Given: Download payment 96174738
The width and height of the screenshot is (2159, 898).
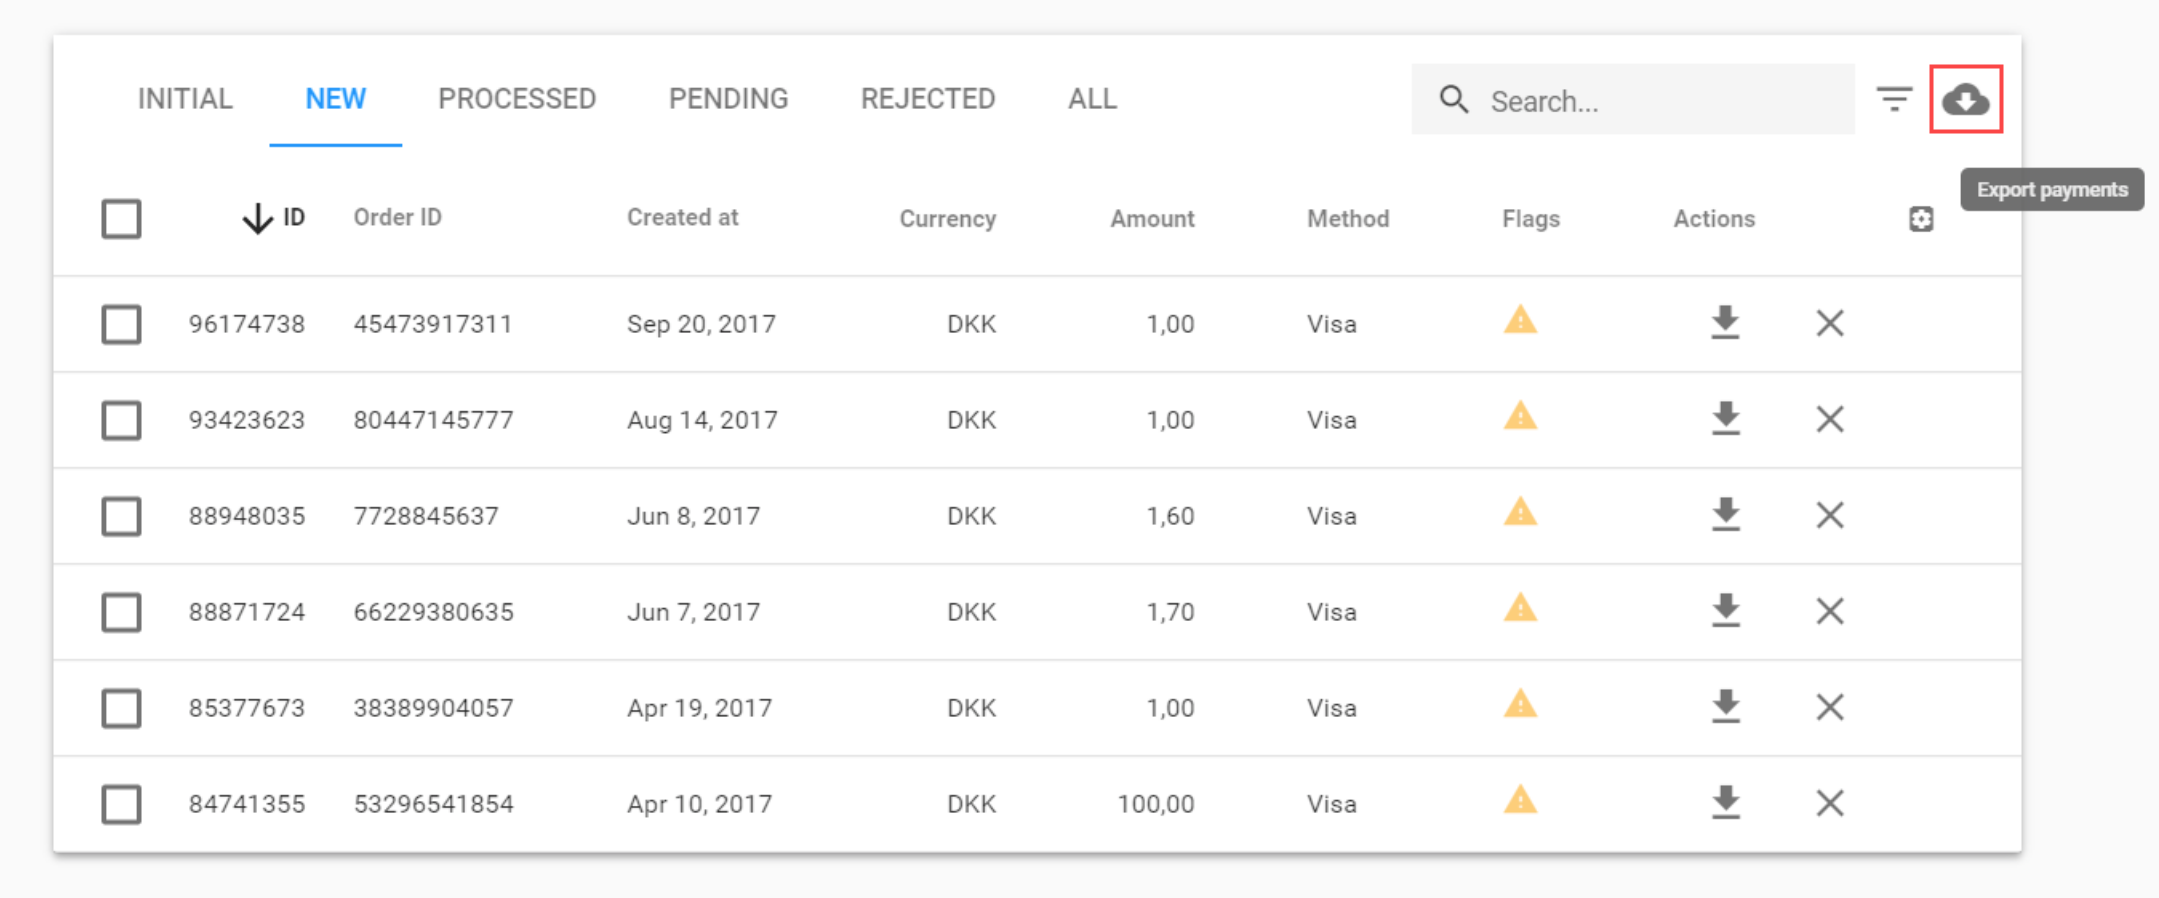Looking at the screenshot, I should (x=1725, y=323).
